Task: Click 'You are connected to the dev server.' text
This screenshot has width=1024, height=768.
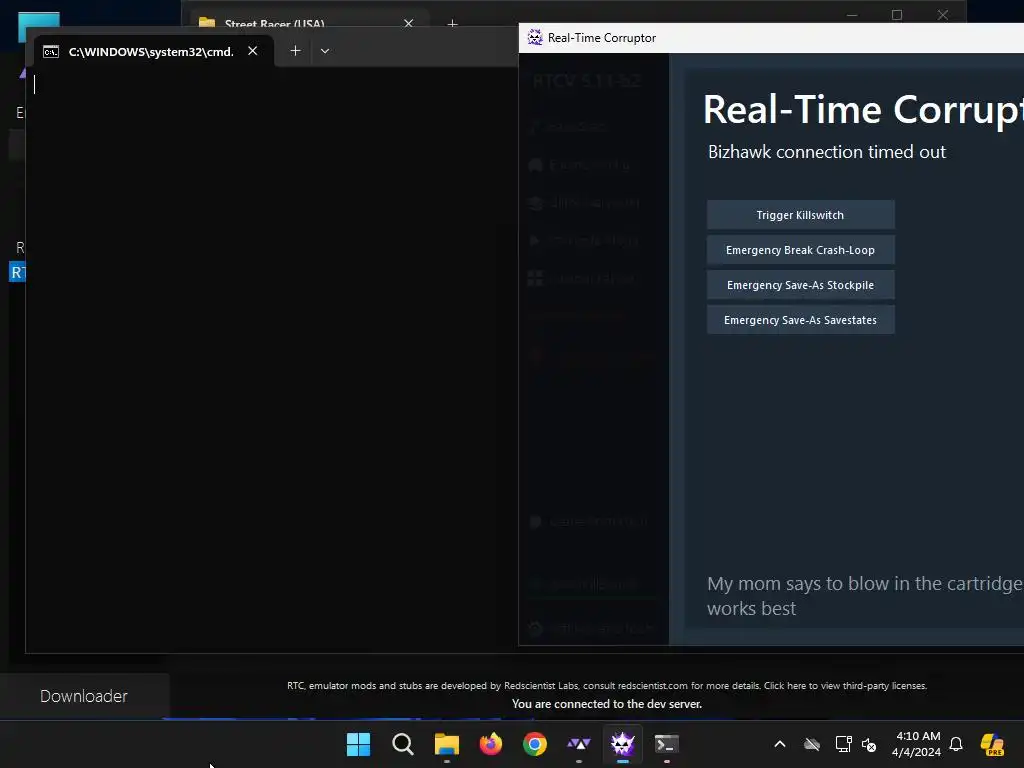Action: point(607,704)
